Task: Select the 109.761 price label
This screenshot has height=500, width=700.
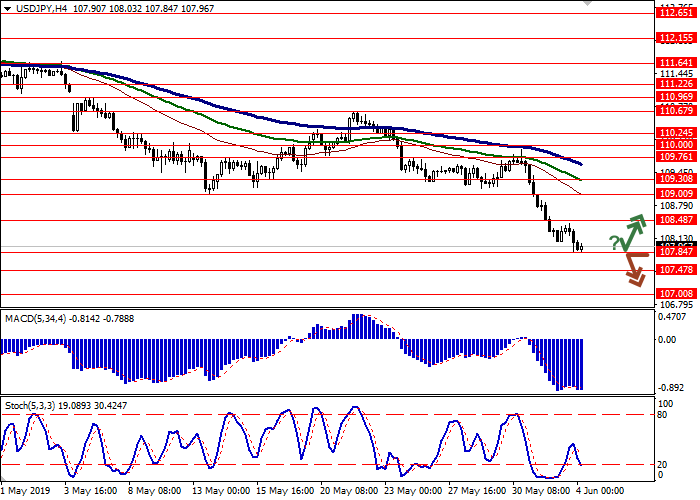Action: 675,156
